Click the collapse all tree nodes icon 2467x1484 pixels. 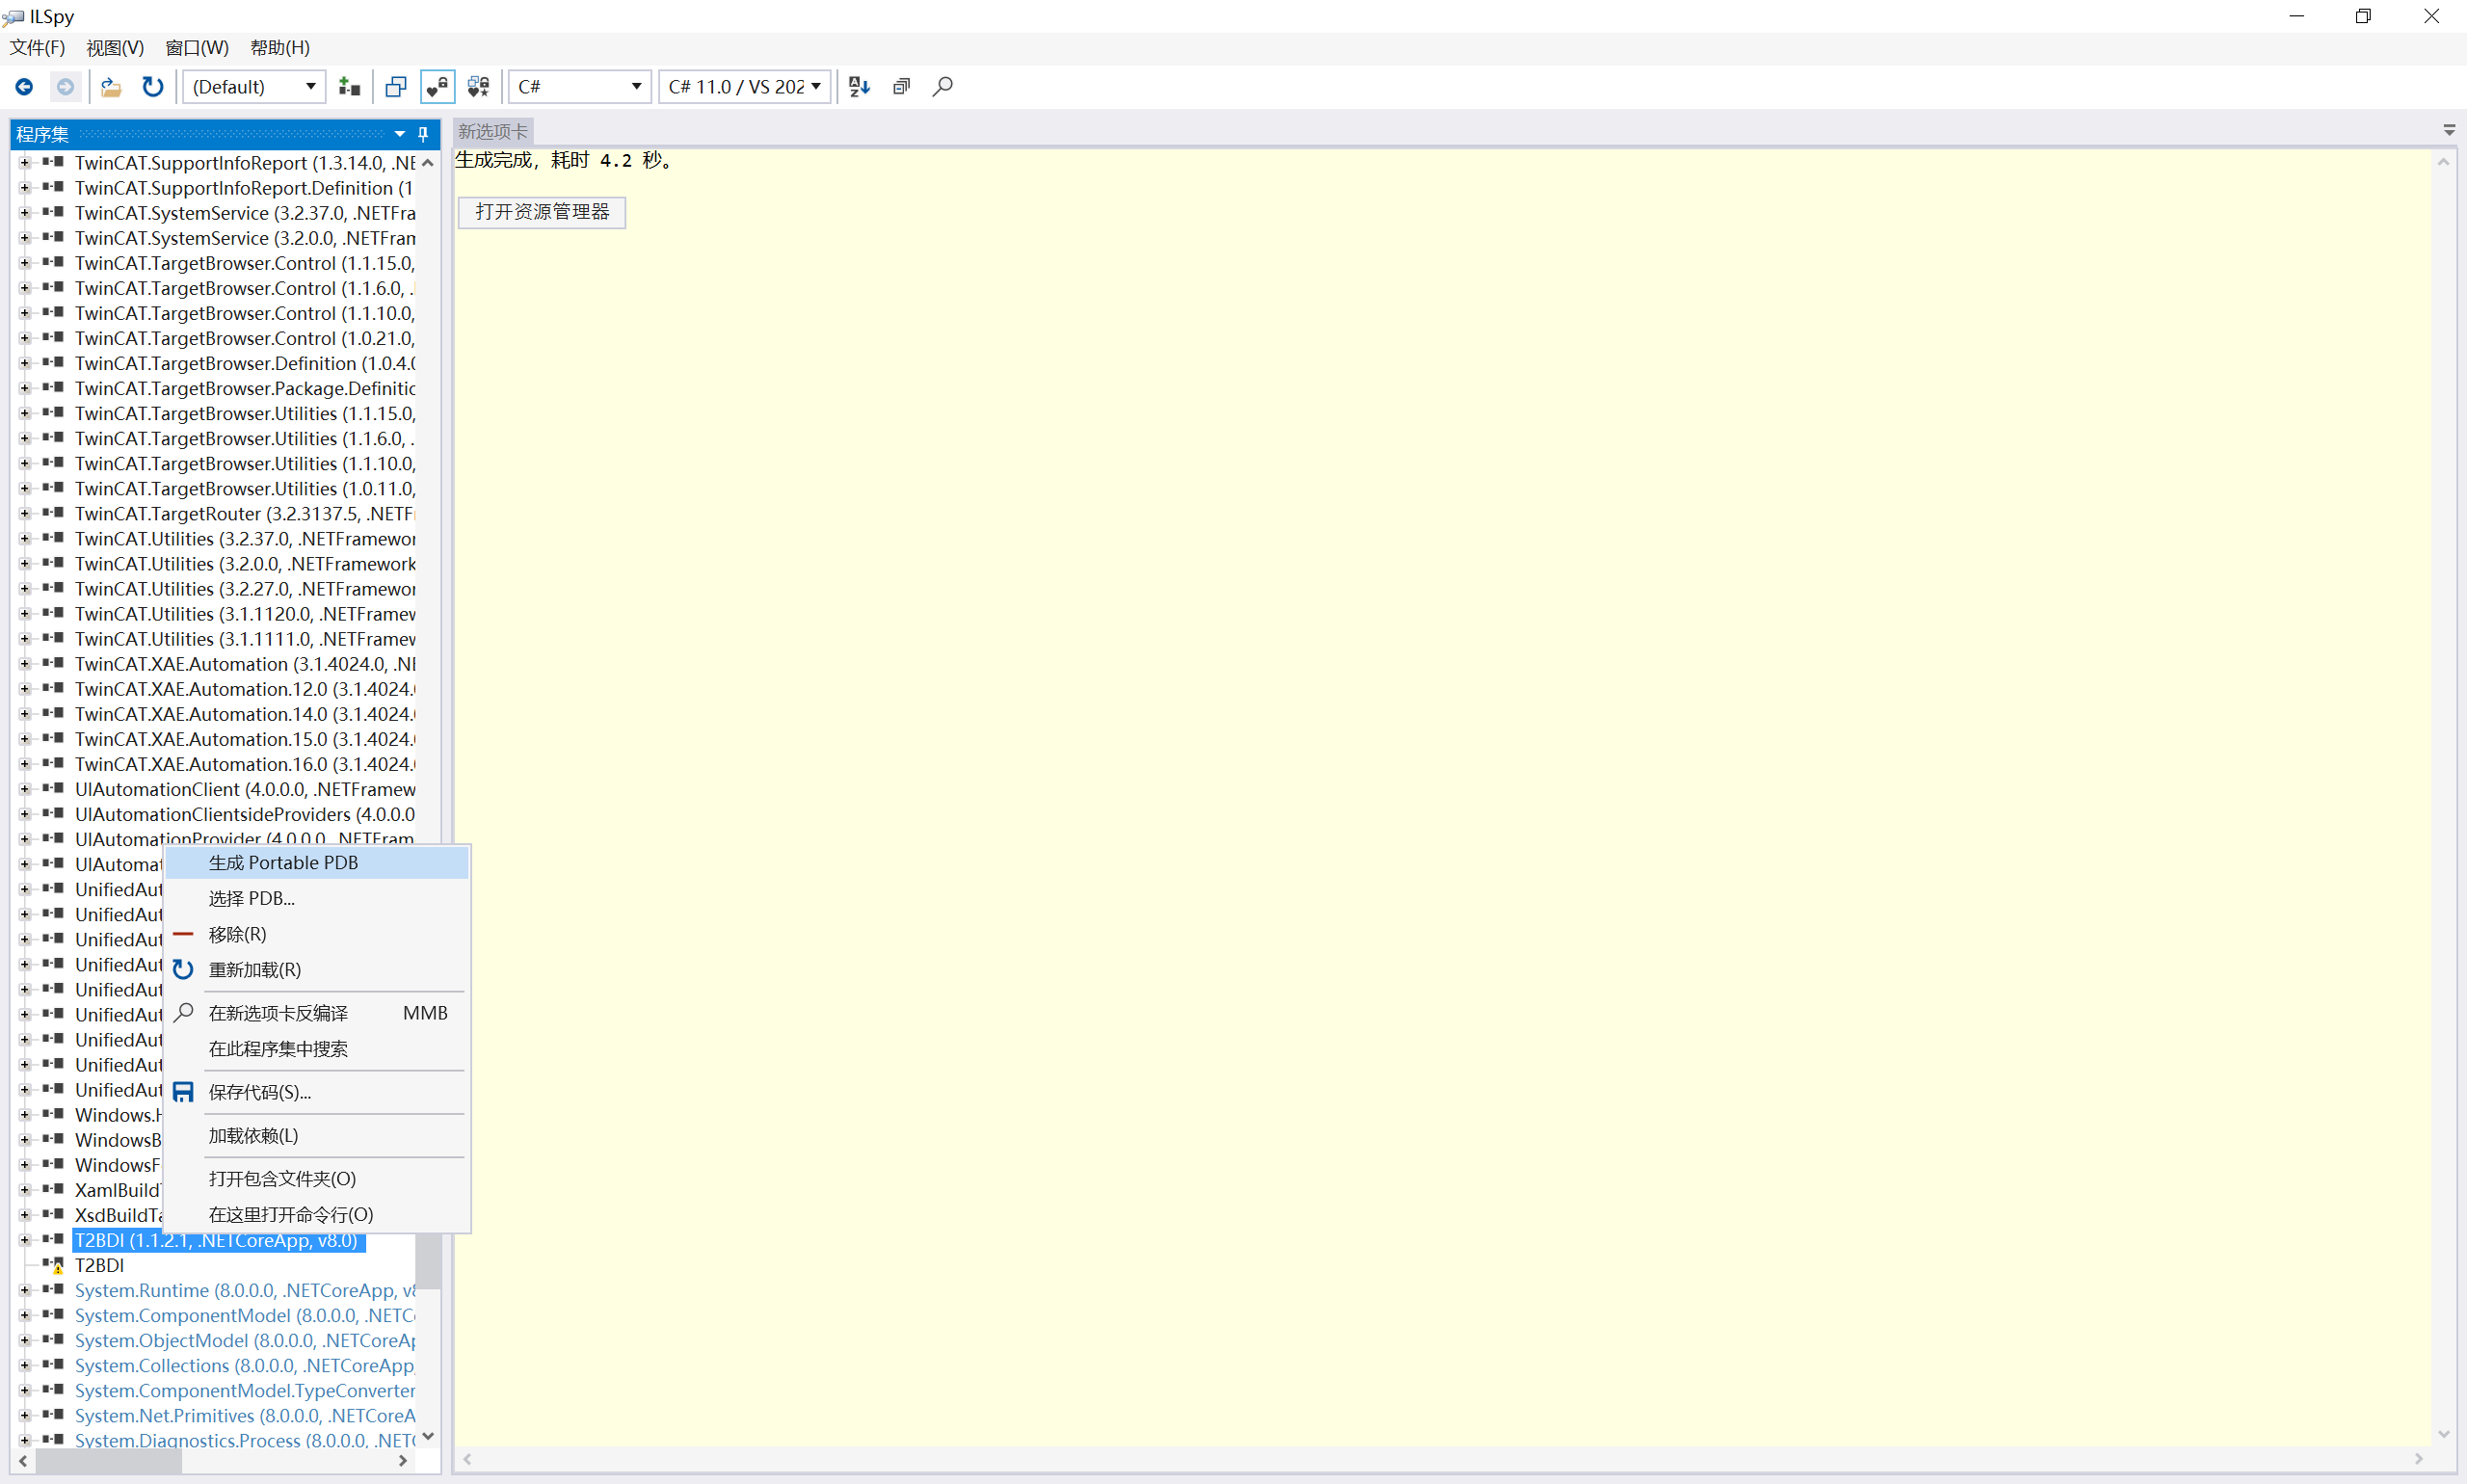(901, 87)
